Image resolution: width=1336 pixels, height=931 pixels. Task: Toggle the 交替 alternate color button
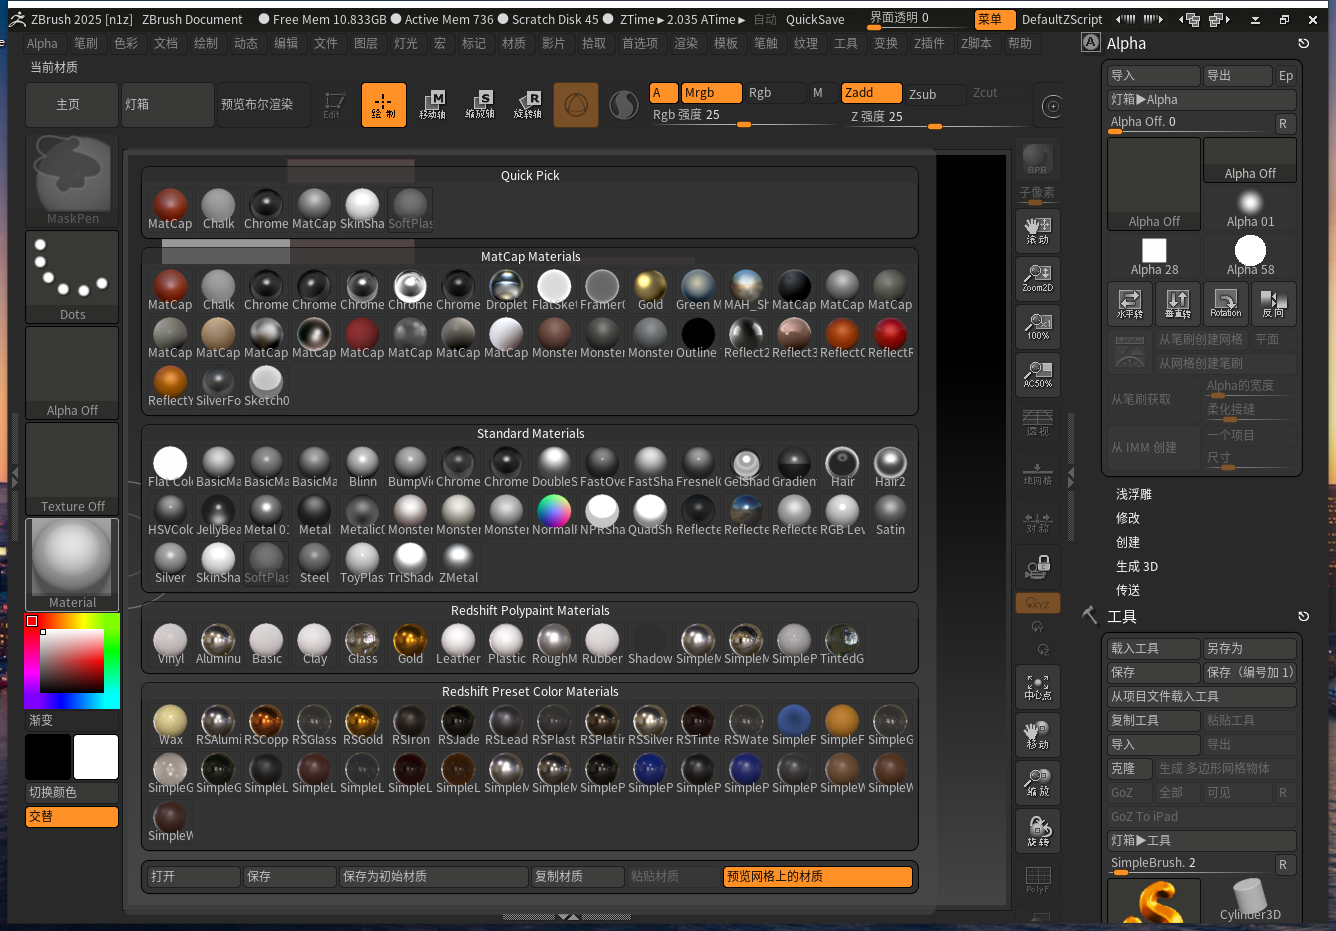coord(72,817)
